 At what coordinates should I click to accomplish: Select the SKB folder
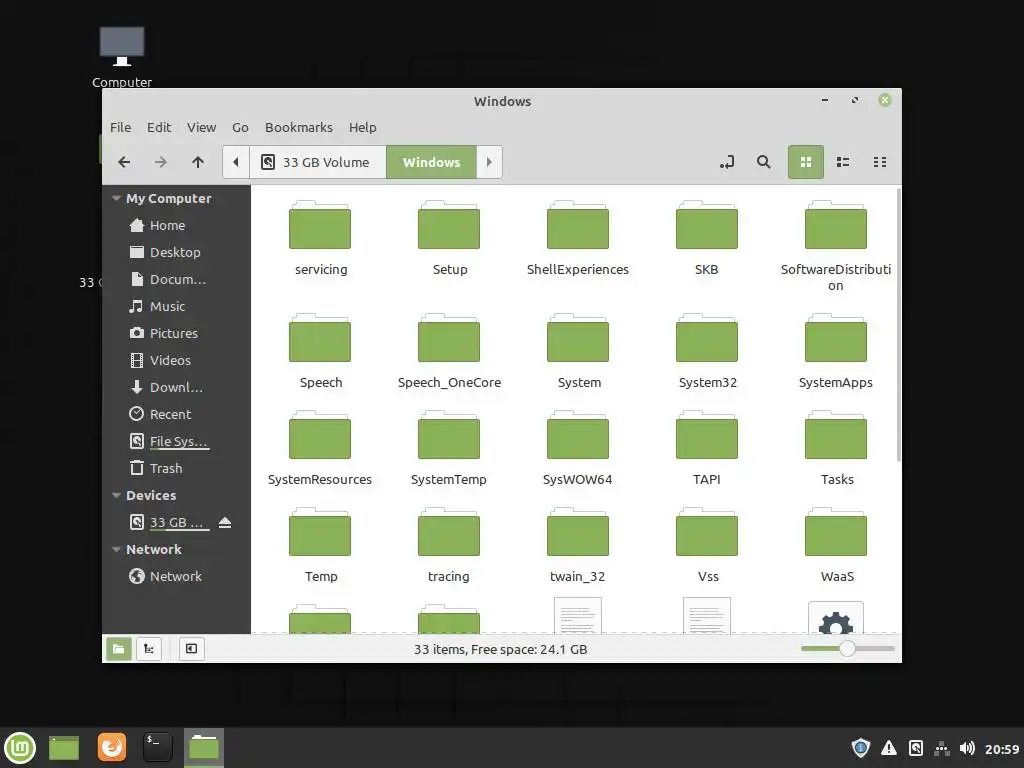point(707,239)
